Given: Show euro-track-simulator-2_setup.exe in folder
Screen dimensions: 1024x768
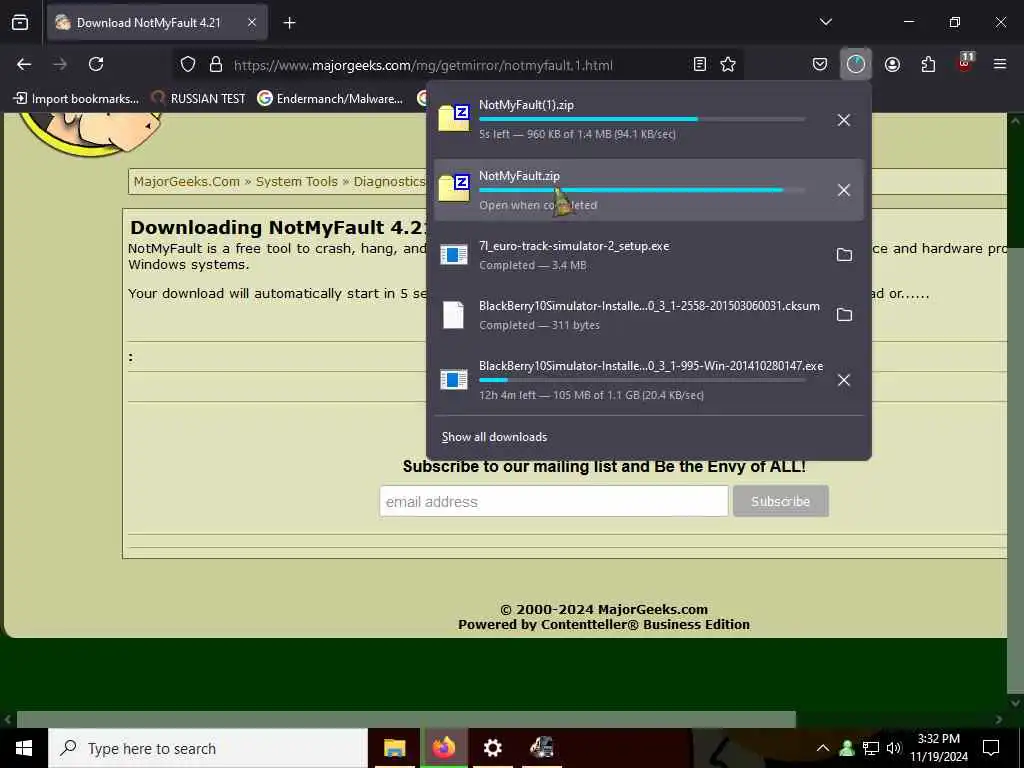Looking at the screenshot, I should pos(844,255).
